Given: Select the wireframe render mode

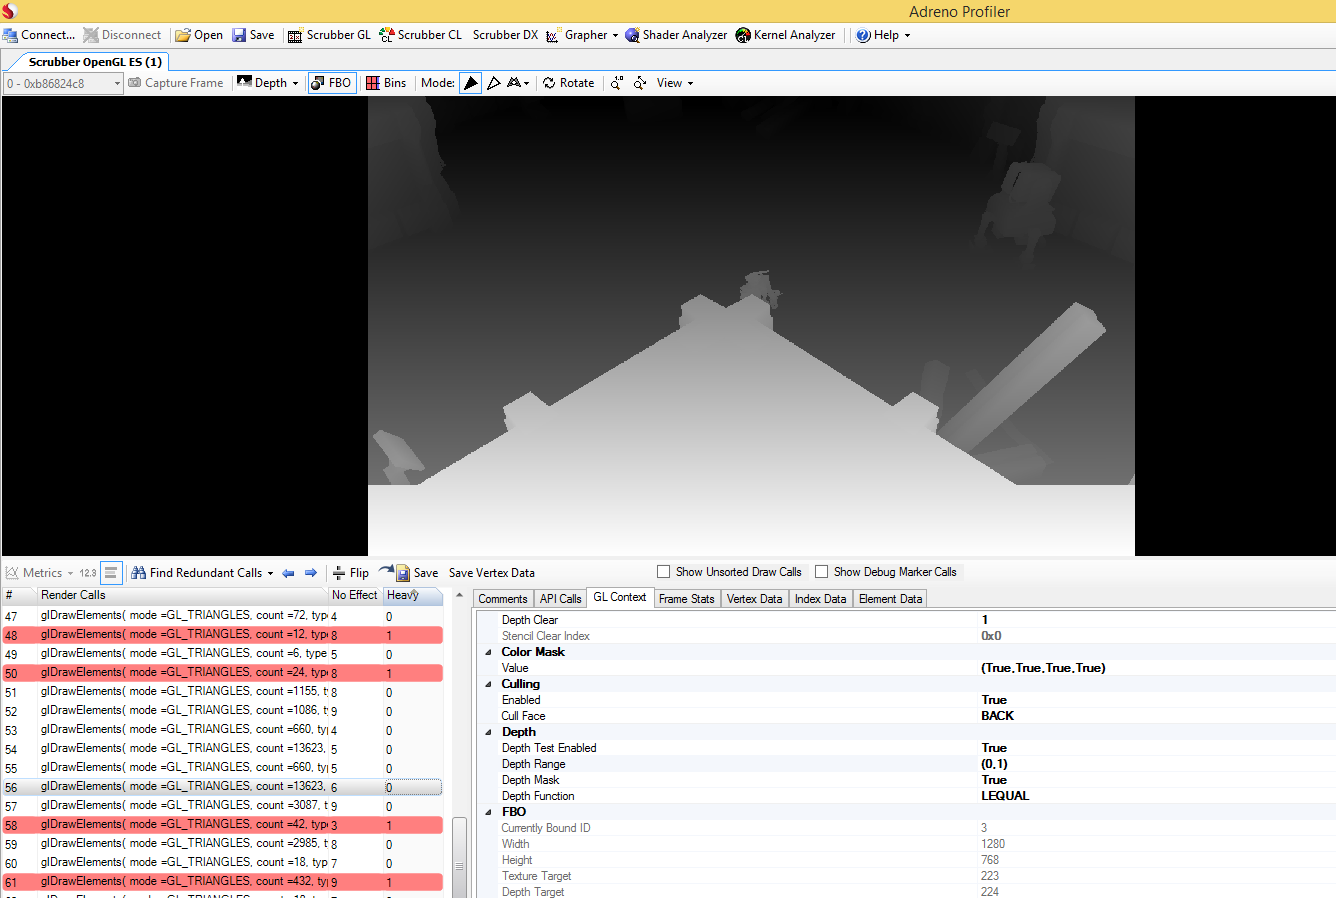Looking at the screenshot, I should (x=493, y=83).
